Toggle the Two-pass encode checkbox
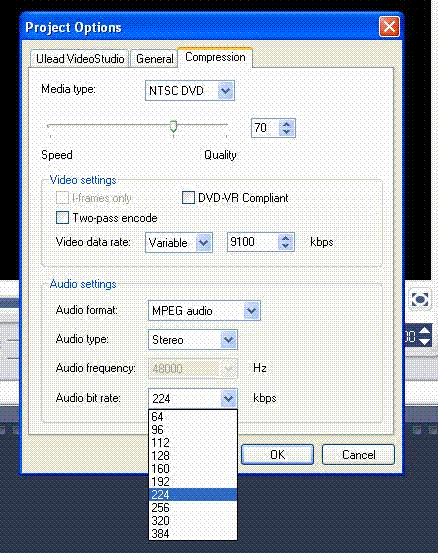The width and height of the screenshot is (438, 553). (62, 218)
